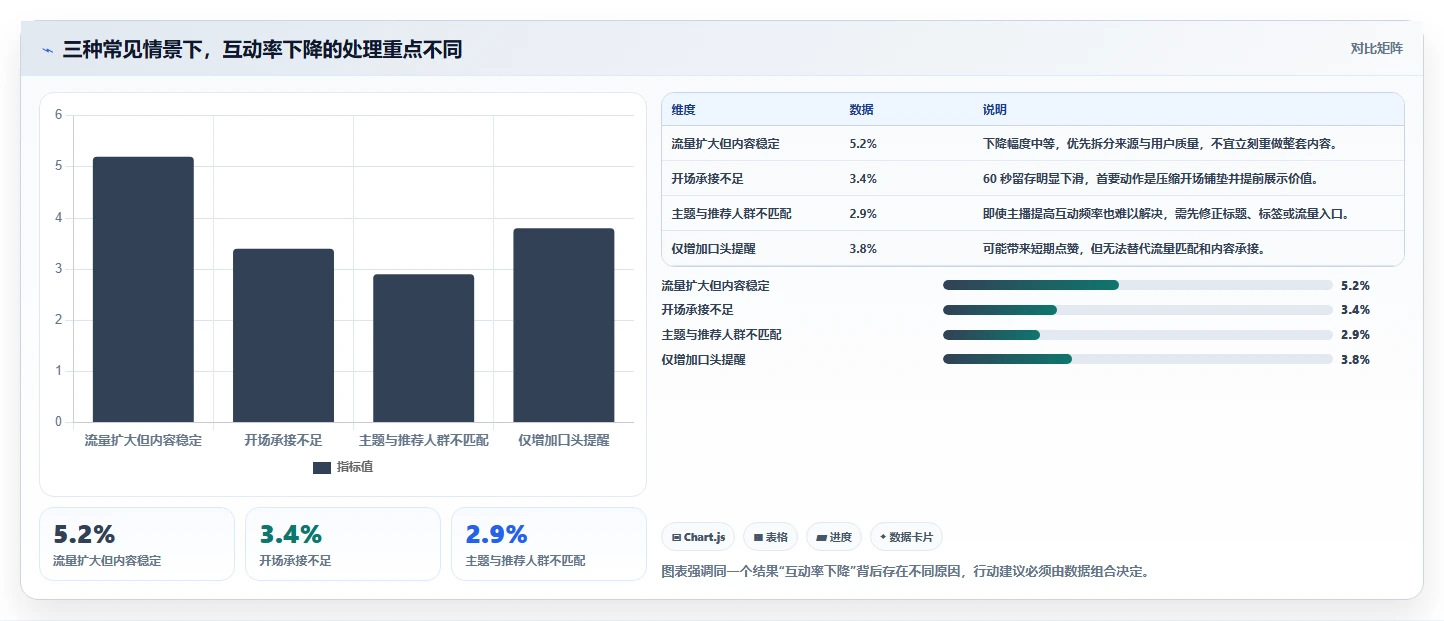Click the footer note starting 图表强调同一个结果
The image size is (1444, 621).
coord(905,572)
